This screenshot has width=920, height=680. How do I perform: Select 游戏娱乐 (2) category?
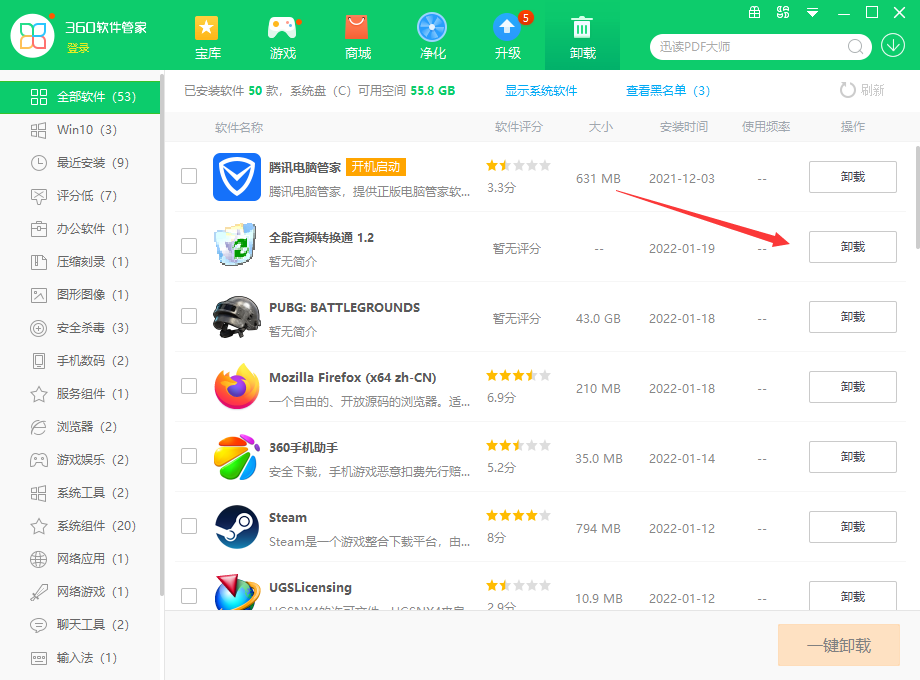[x=80, y=460]
